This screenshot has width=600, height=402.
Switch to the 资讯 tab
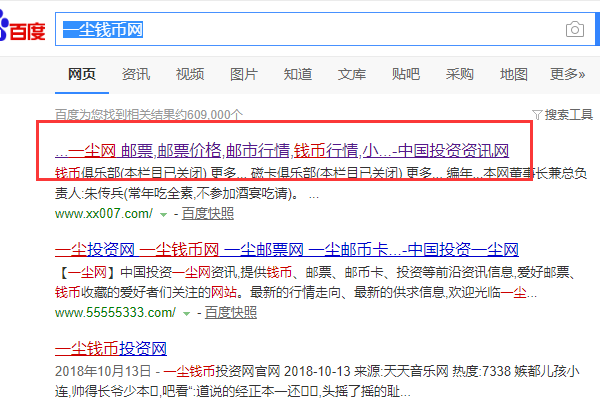click(x=136, y=74)
